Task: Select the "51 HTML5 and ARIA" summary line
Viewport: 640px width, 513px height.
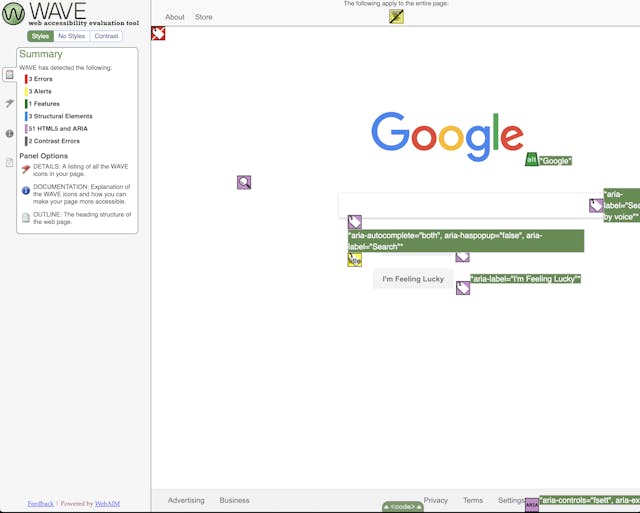Action: [56, 129]
